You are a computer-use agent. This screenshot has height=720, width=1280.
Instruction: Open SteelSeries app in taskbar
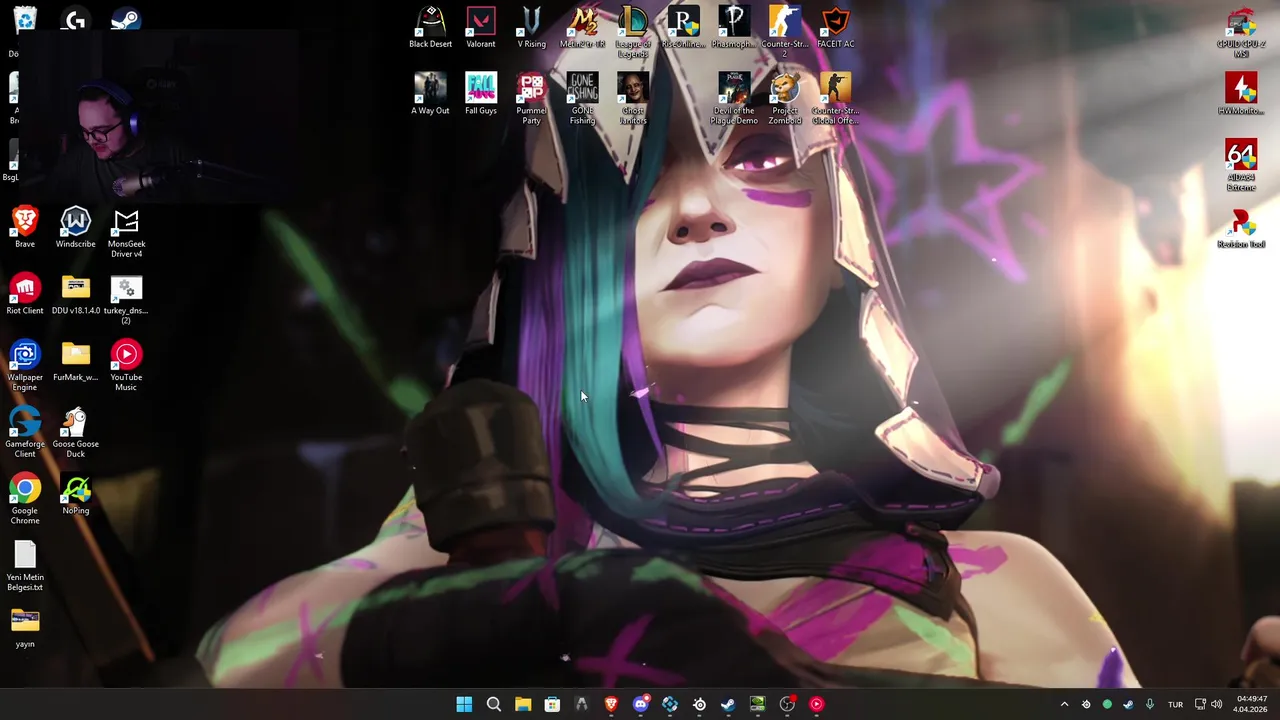point(699,704)
